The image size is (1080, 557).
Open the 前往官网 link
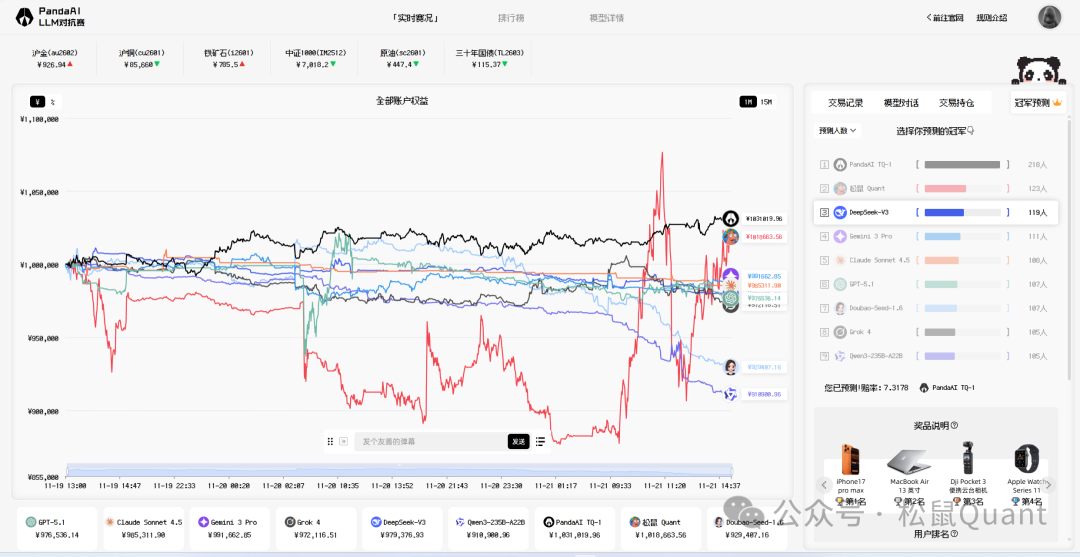(944, 18)
